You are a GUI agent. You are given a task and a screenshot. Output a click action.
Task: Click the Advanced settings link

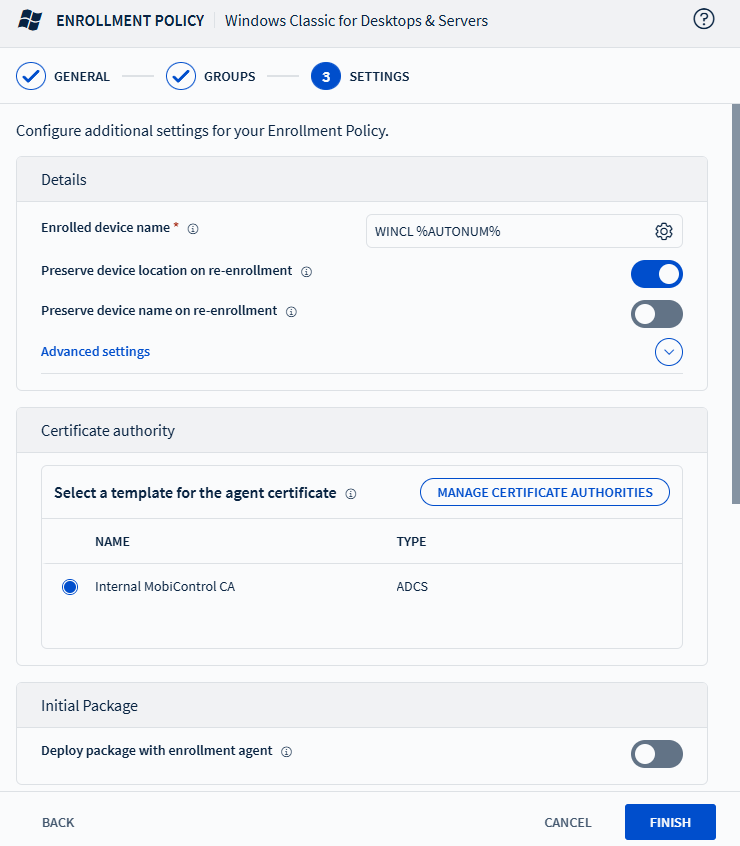pos(95,352)
